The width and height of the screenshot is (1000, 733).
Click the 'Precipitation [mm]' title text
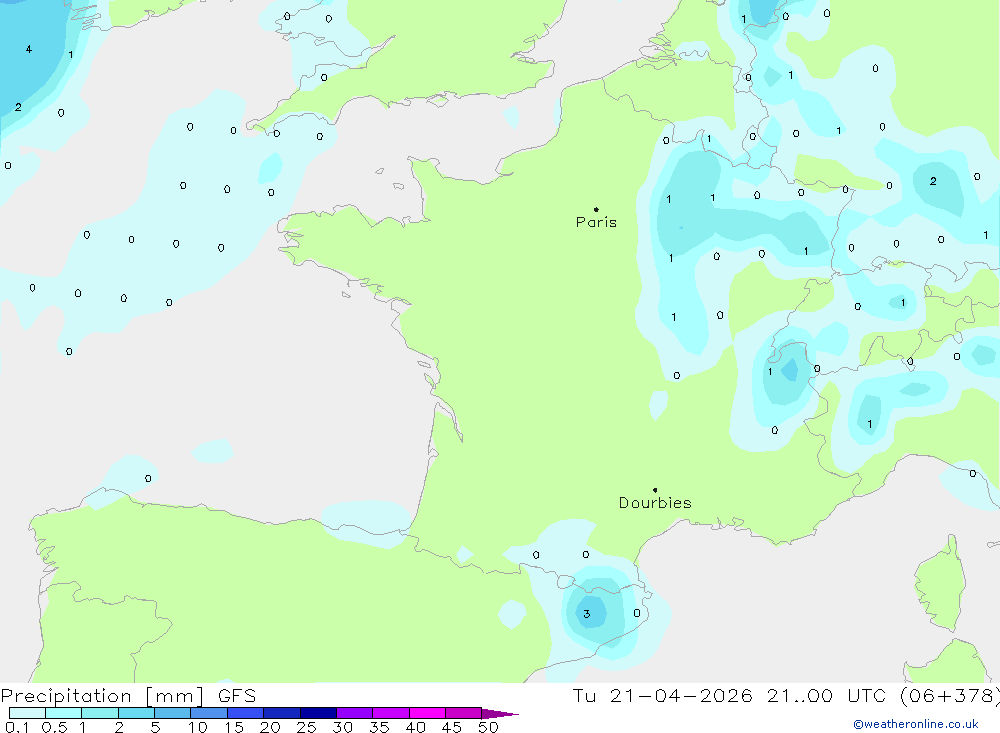[x=102, y=696]
